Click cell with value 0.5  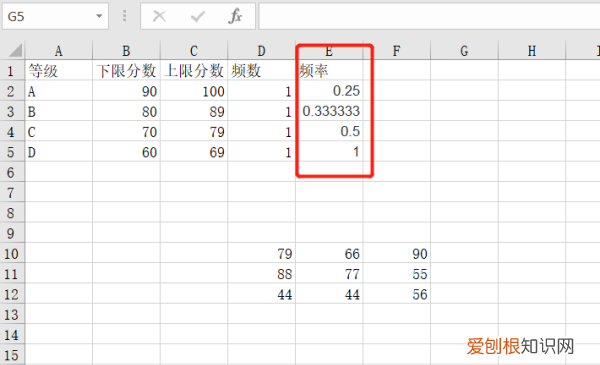click(329, 132)
